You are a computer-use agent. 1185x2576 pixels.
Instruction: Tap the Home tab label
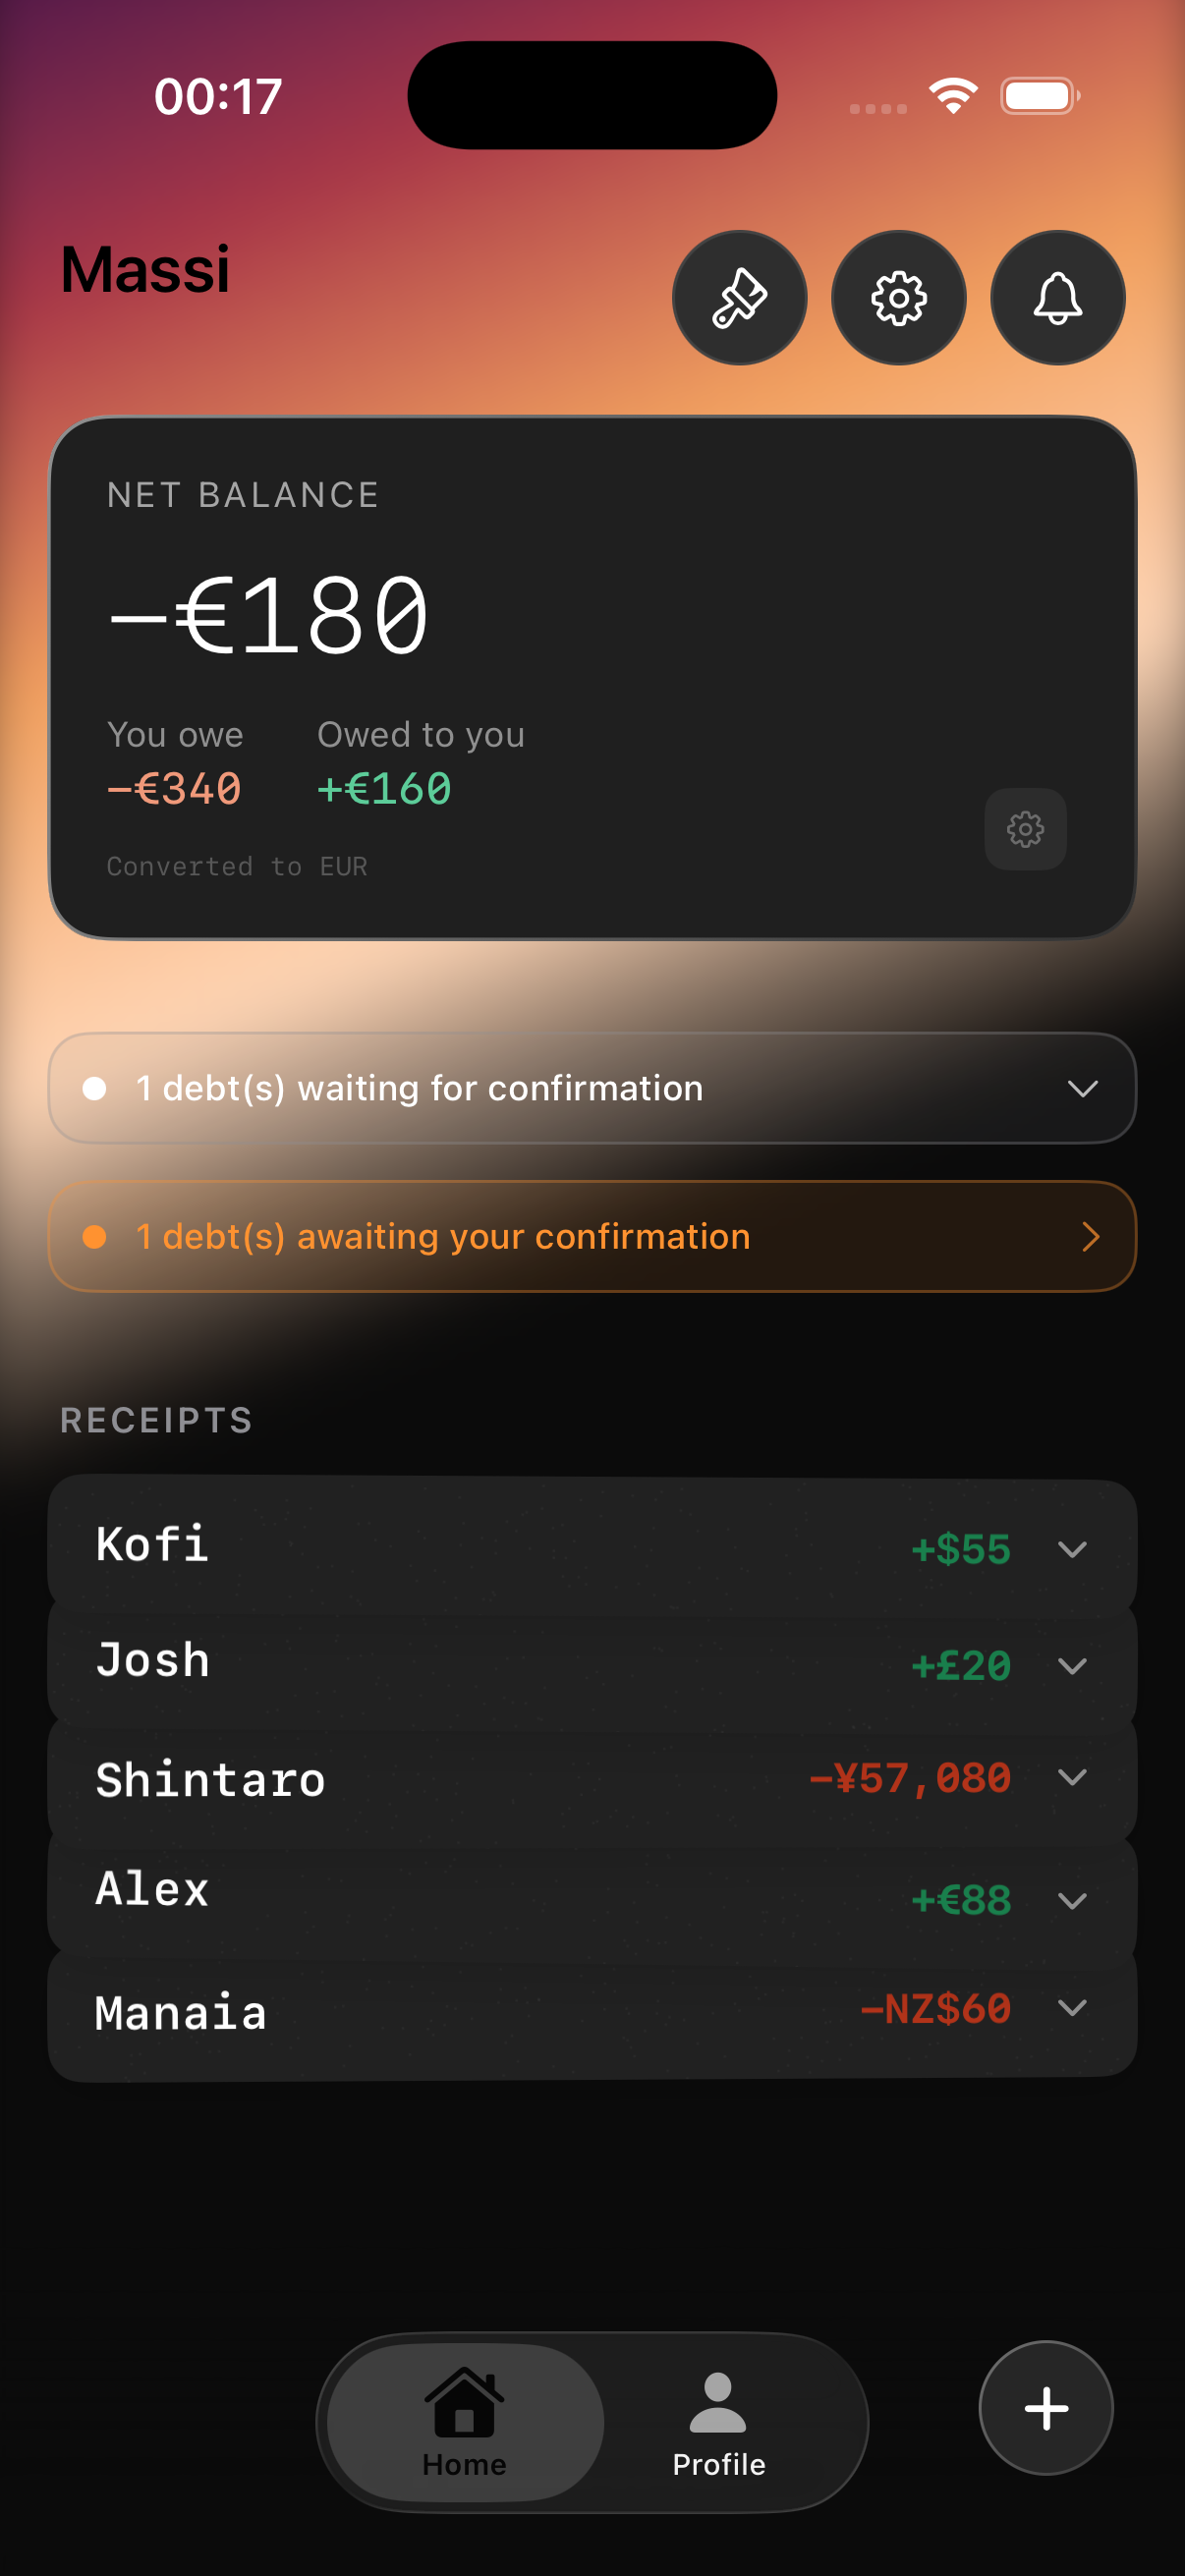point(464,2464)
